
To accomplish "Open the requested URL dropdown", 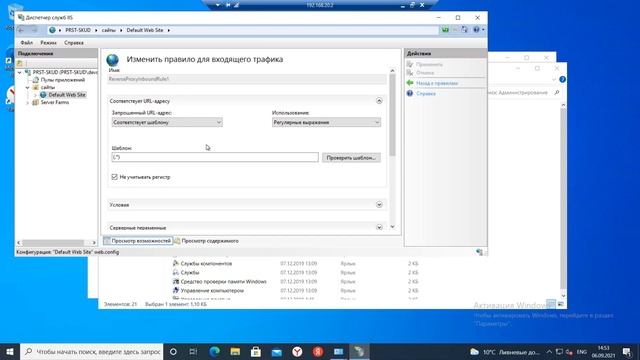I will click(167, 122).
